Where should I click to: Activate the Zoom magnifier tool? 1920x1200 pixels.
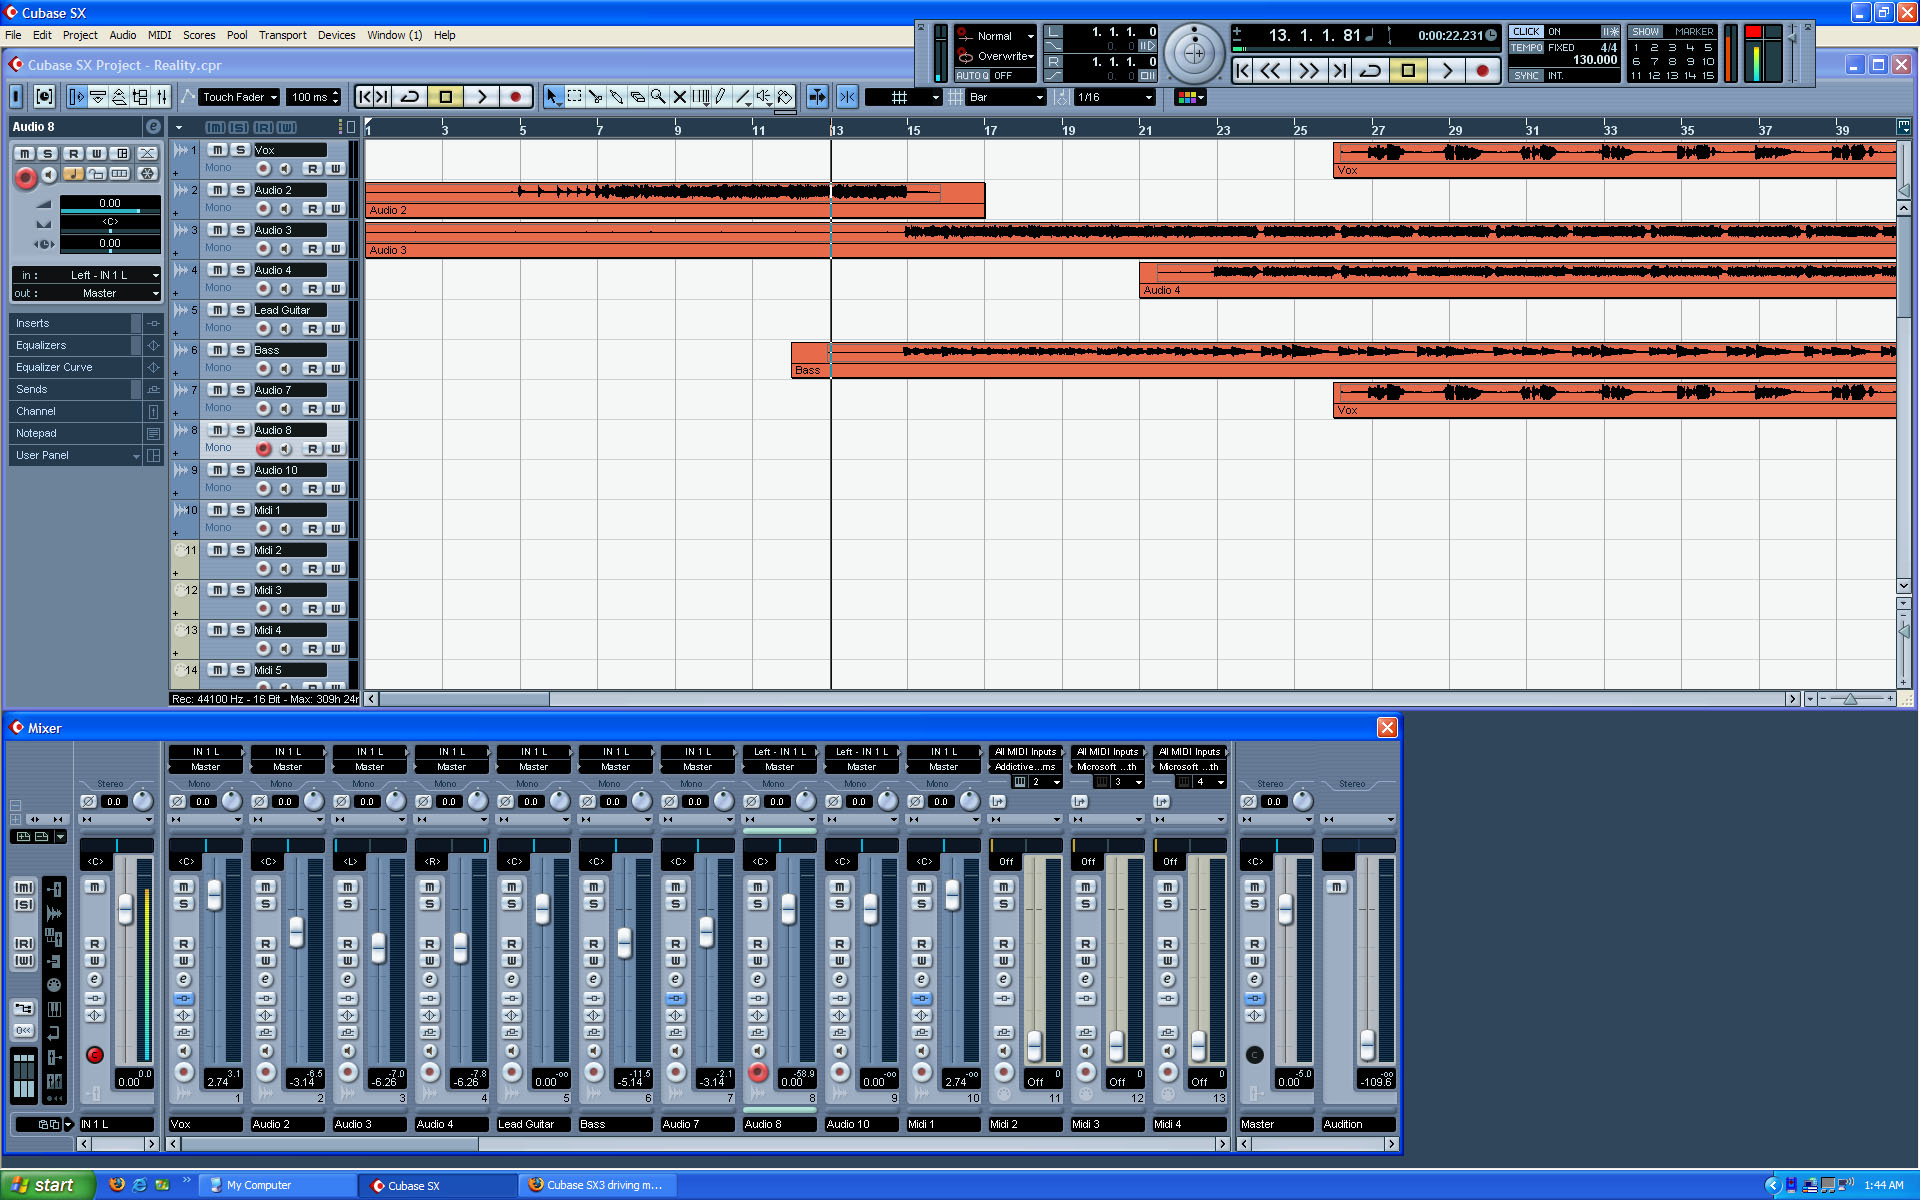pos(658,97)
